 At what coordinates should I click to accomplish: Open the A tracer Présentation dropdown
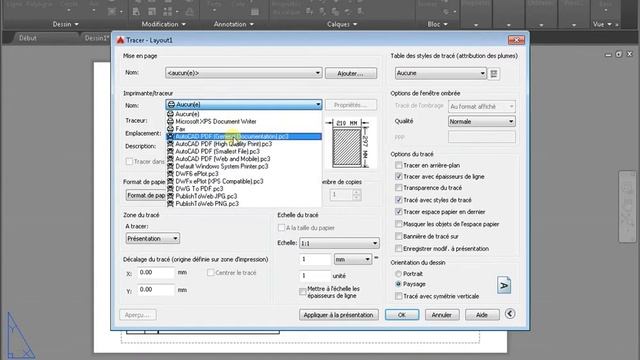coord(152,238)
